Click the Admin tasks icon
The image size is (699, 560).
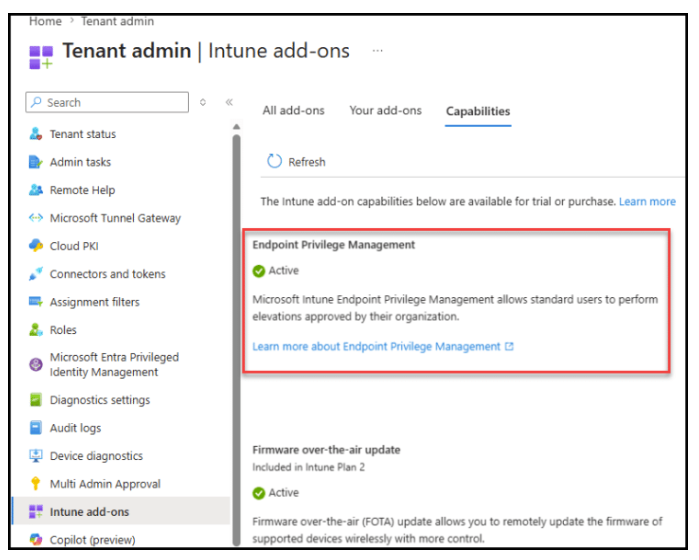pos(36,162)
